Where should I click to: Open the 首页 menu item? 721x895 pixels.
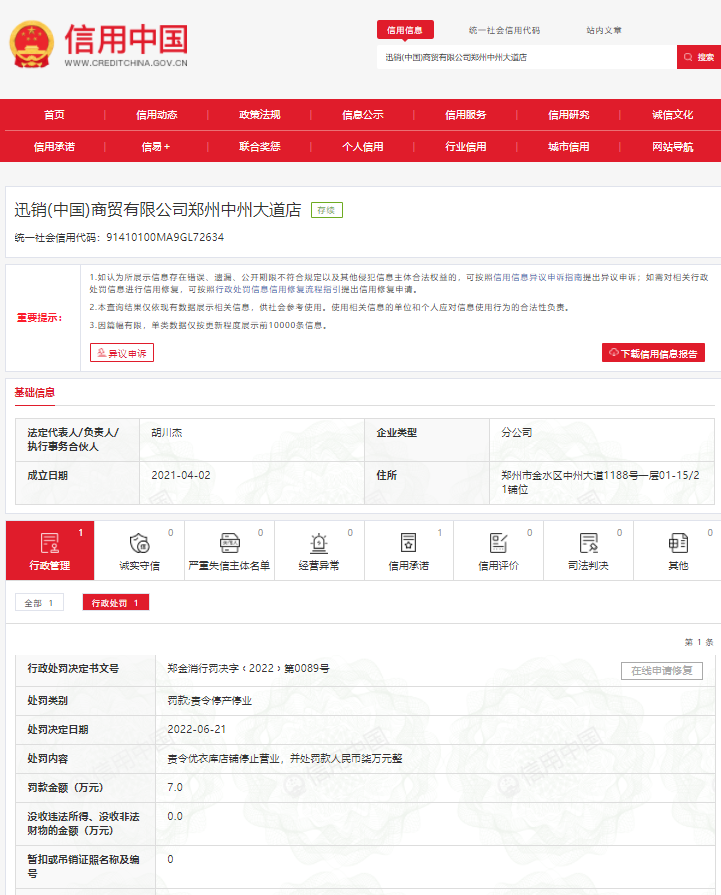54,115
